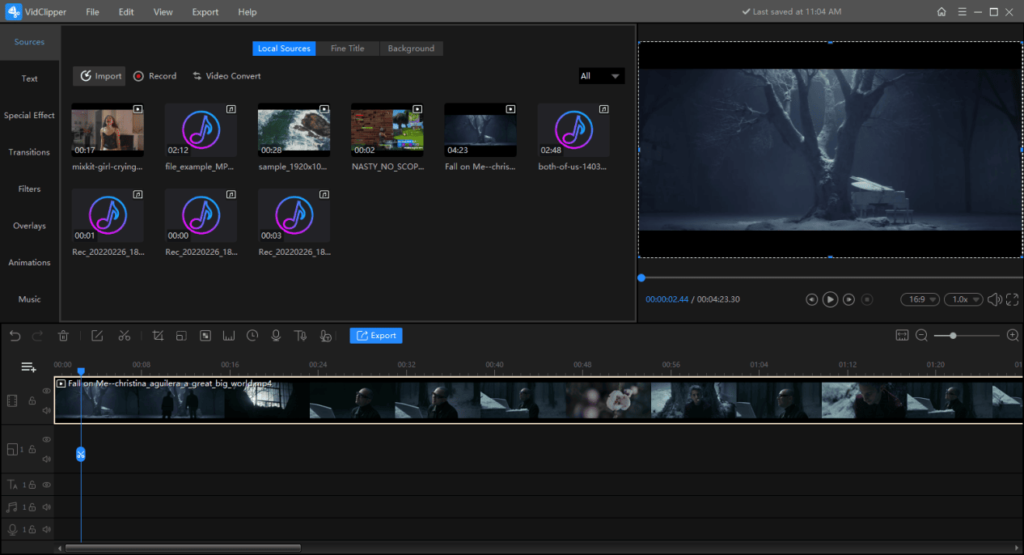Switch to the Fine Title tab
This screenshot has width=1024, height=555.
[x=347, y=48]
